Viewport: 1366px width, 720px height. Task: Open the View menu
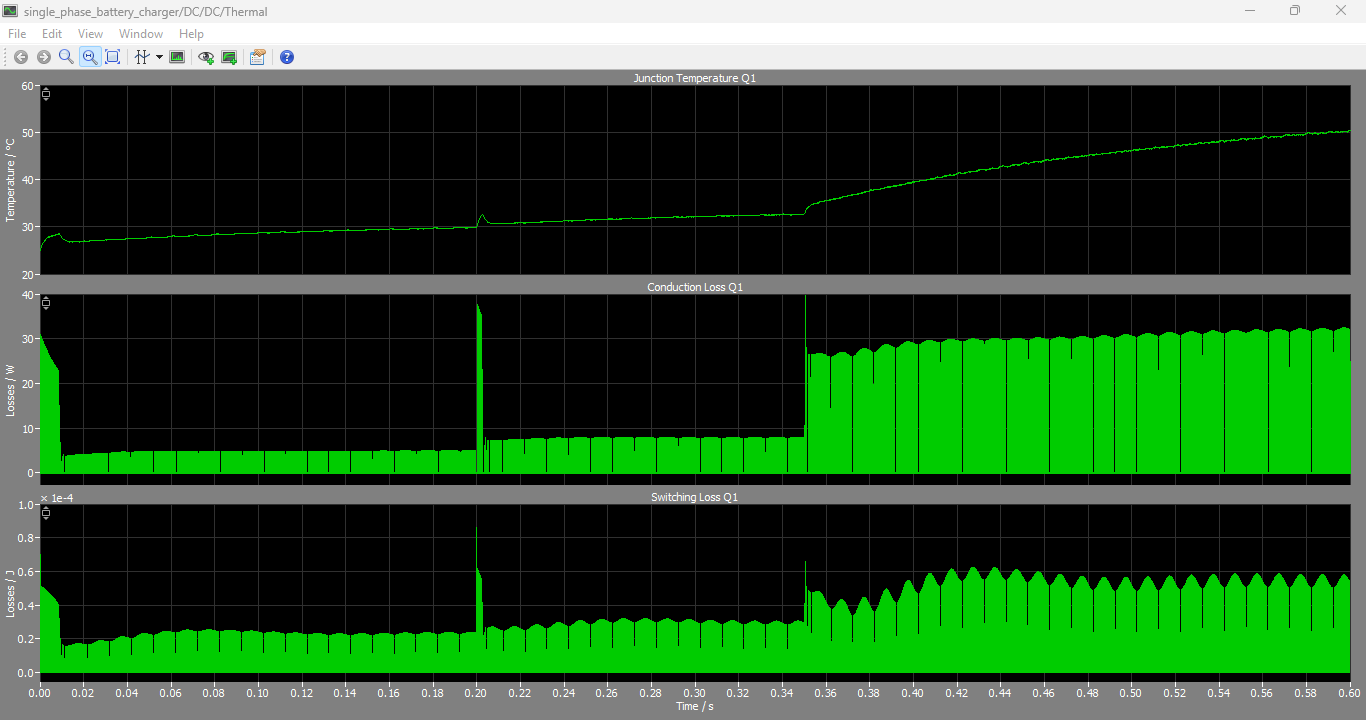[90, 34]
